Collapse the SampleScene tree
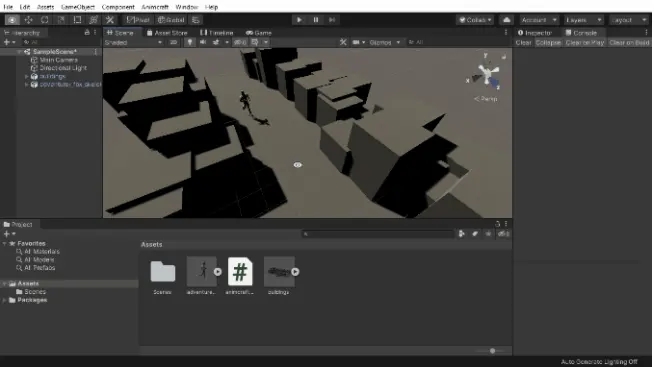The image size is (654, 367). (x=19, y=52)
